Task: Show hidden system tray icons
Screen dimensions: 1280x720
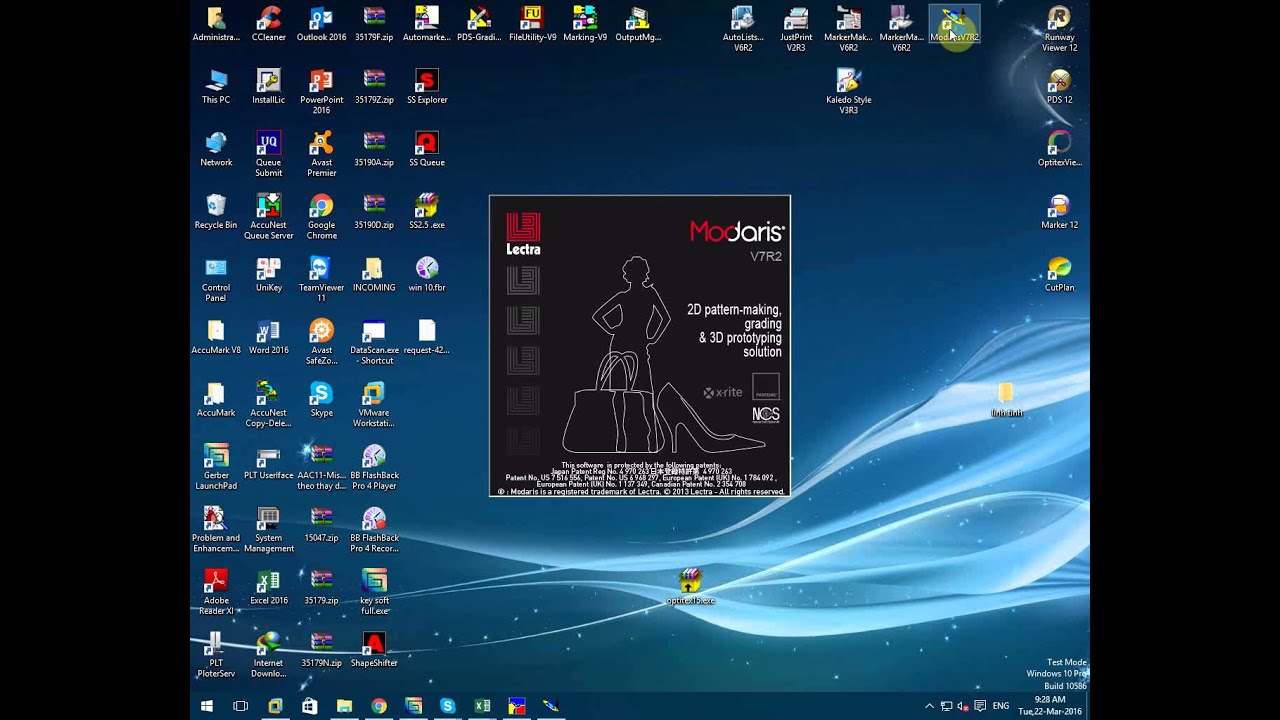Action: click(929, 706)
